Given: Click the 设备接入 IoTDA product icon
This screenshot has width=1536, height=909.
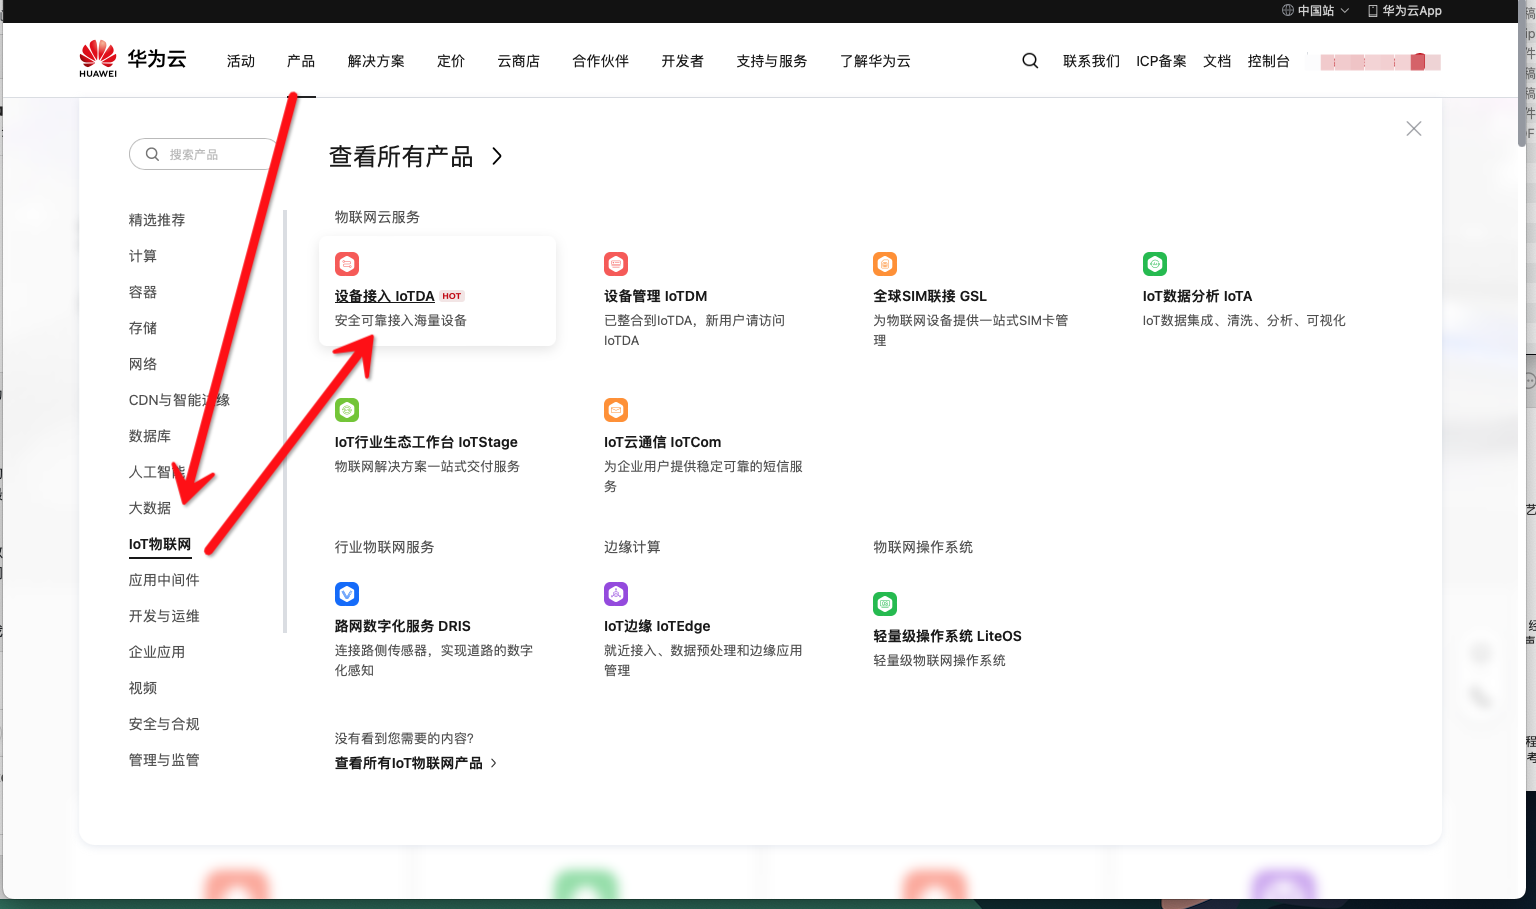Looking at the screenshot, I should tap(347, 264).
